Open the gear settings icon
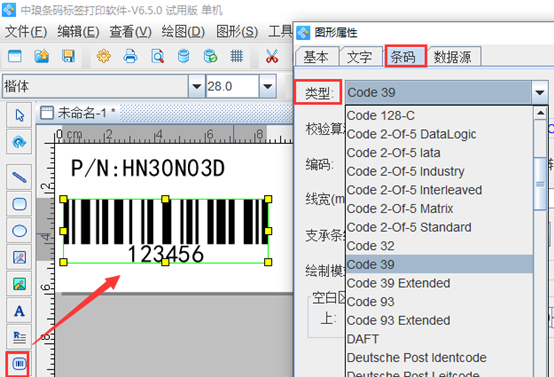This screenshot has width=554, height=377. pos(104,56)
